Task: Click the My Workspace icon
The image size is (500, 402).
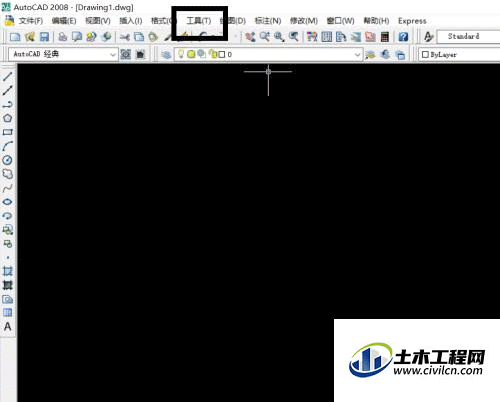Action: pos(140,54)
